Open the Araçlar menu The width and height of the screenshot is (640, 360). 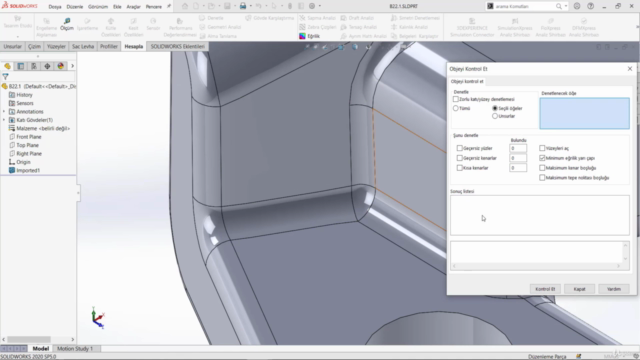[133, 7]
